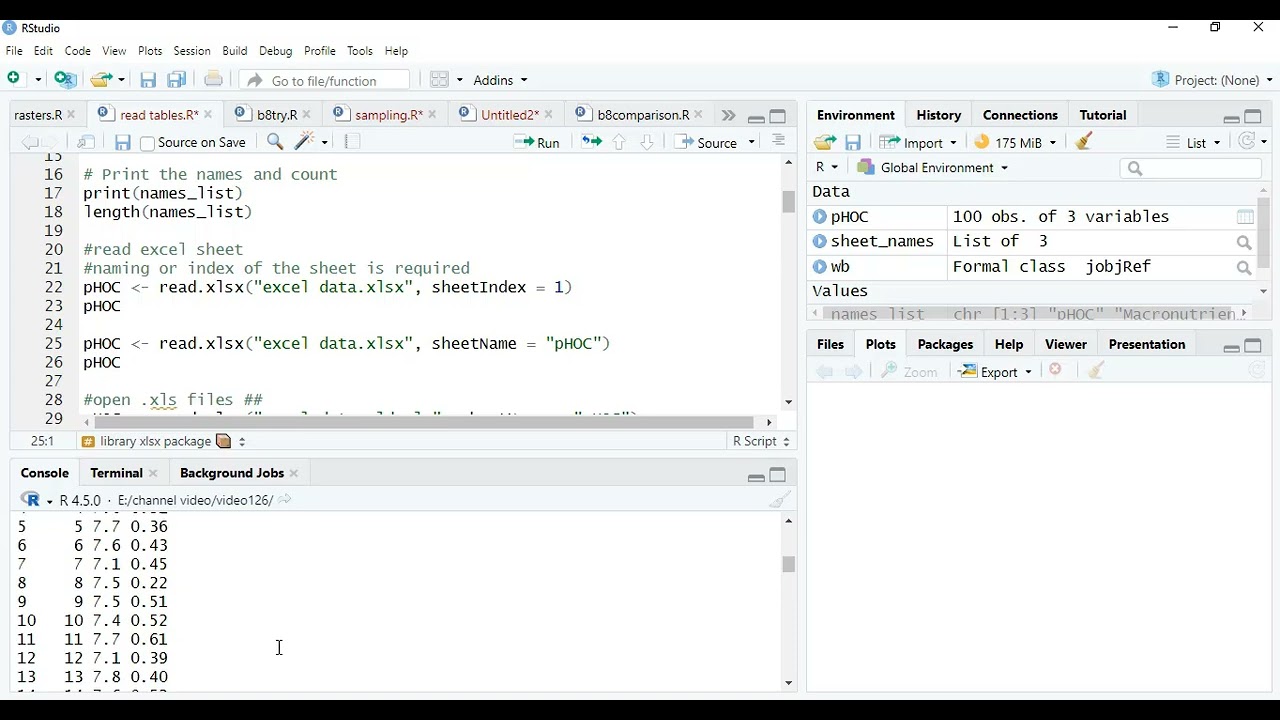Open Find/Replace magnifier in editor

click(275, 142)
